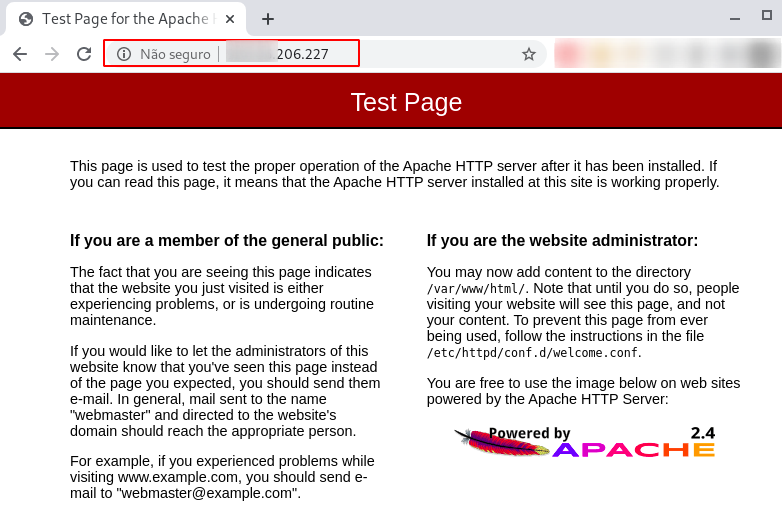The height and width of the screenshot is (513, 782).
Task: Click the Powered by Apache 2.4 image
Action: click(x=584, y=441)
